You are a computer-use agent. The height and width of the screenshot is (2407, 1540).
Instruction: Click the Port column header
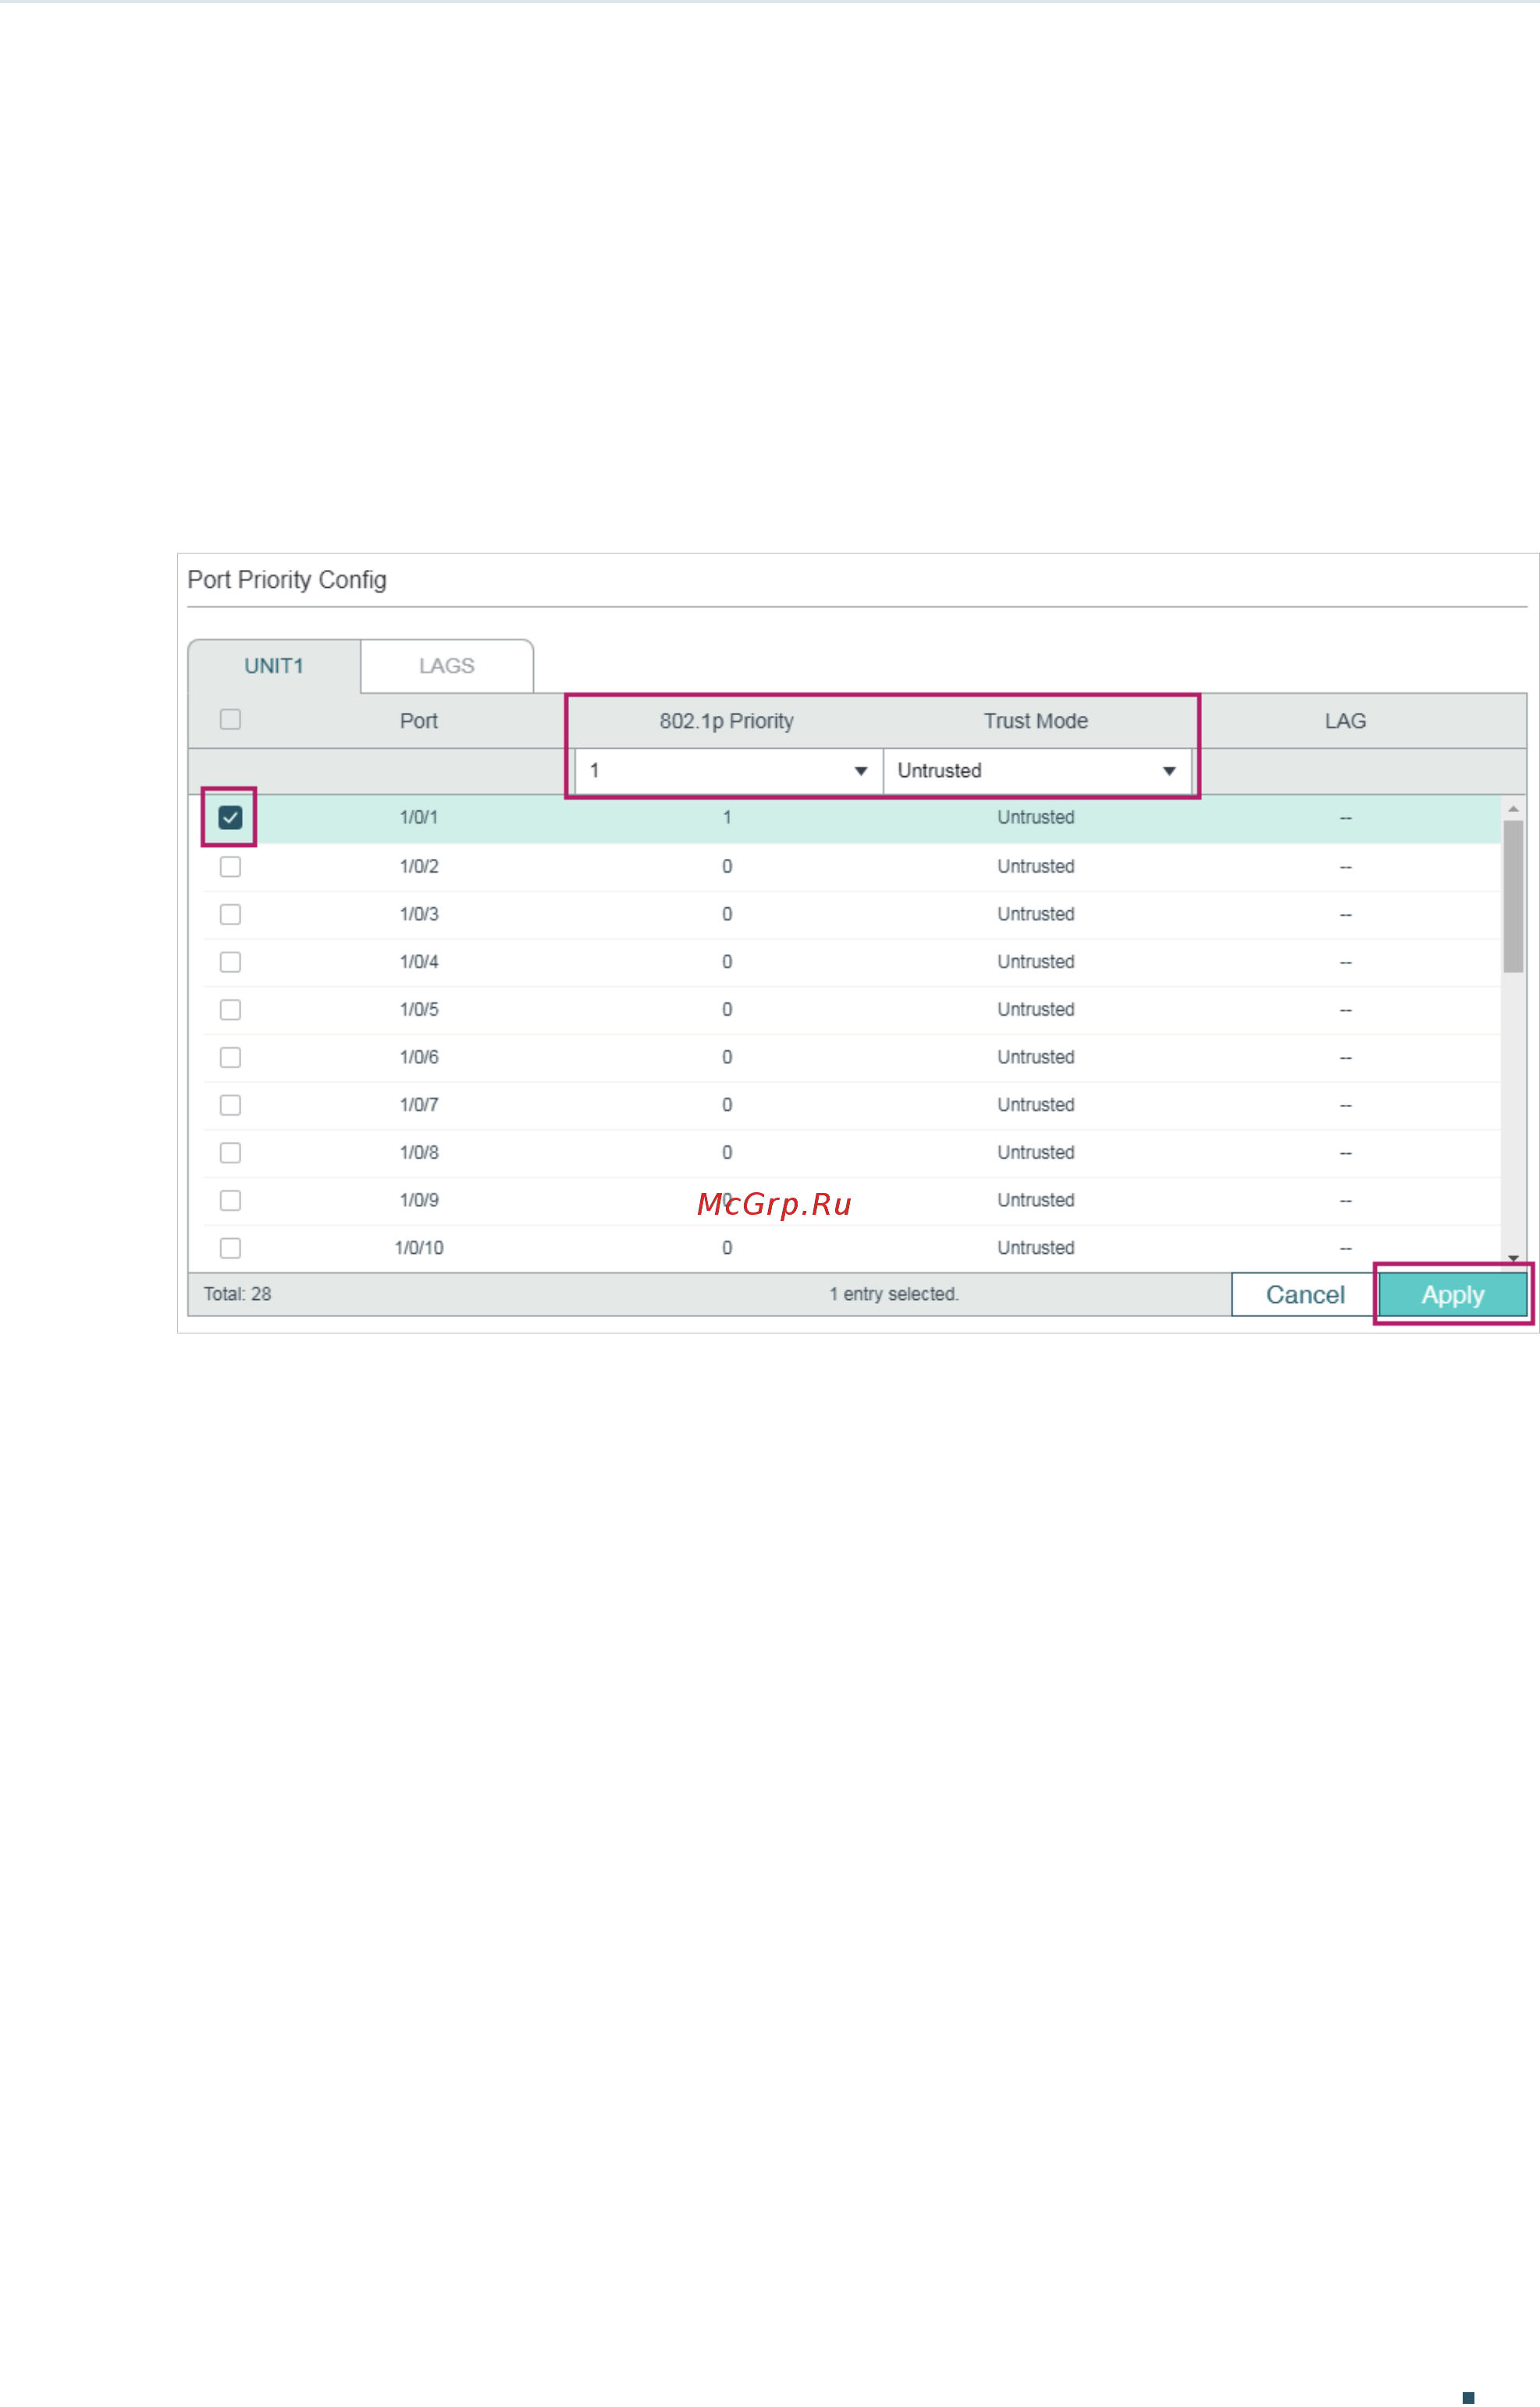point(419,721)
